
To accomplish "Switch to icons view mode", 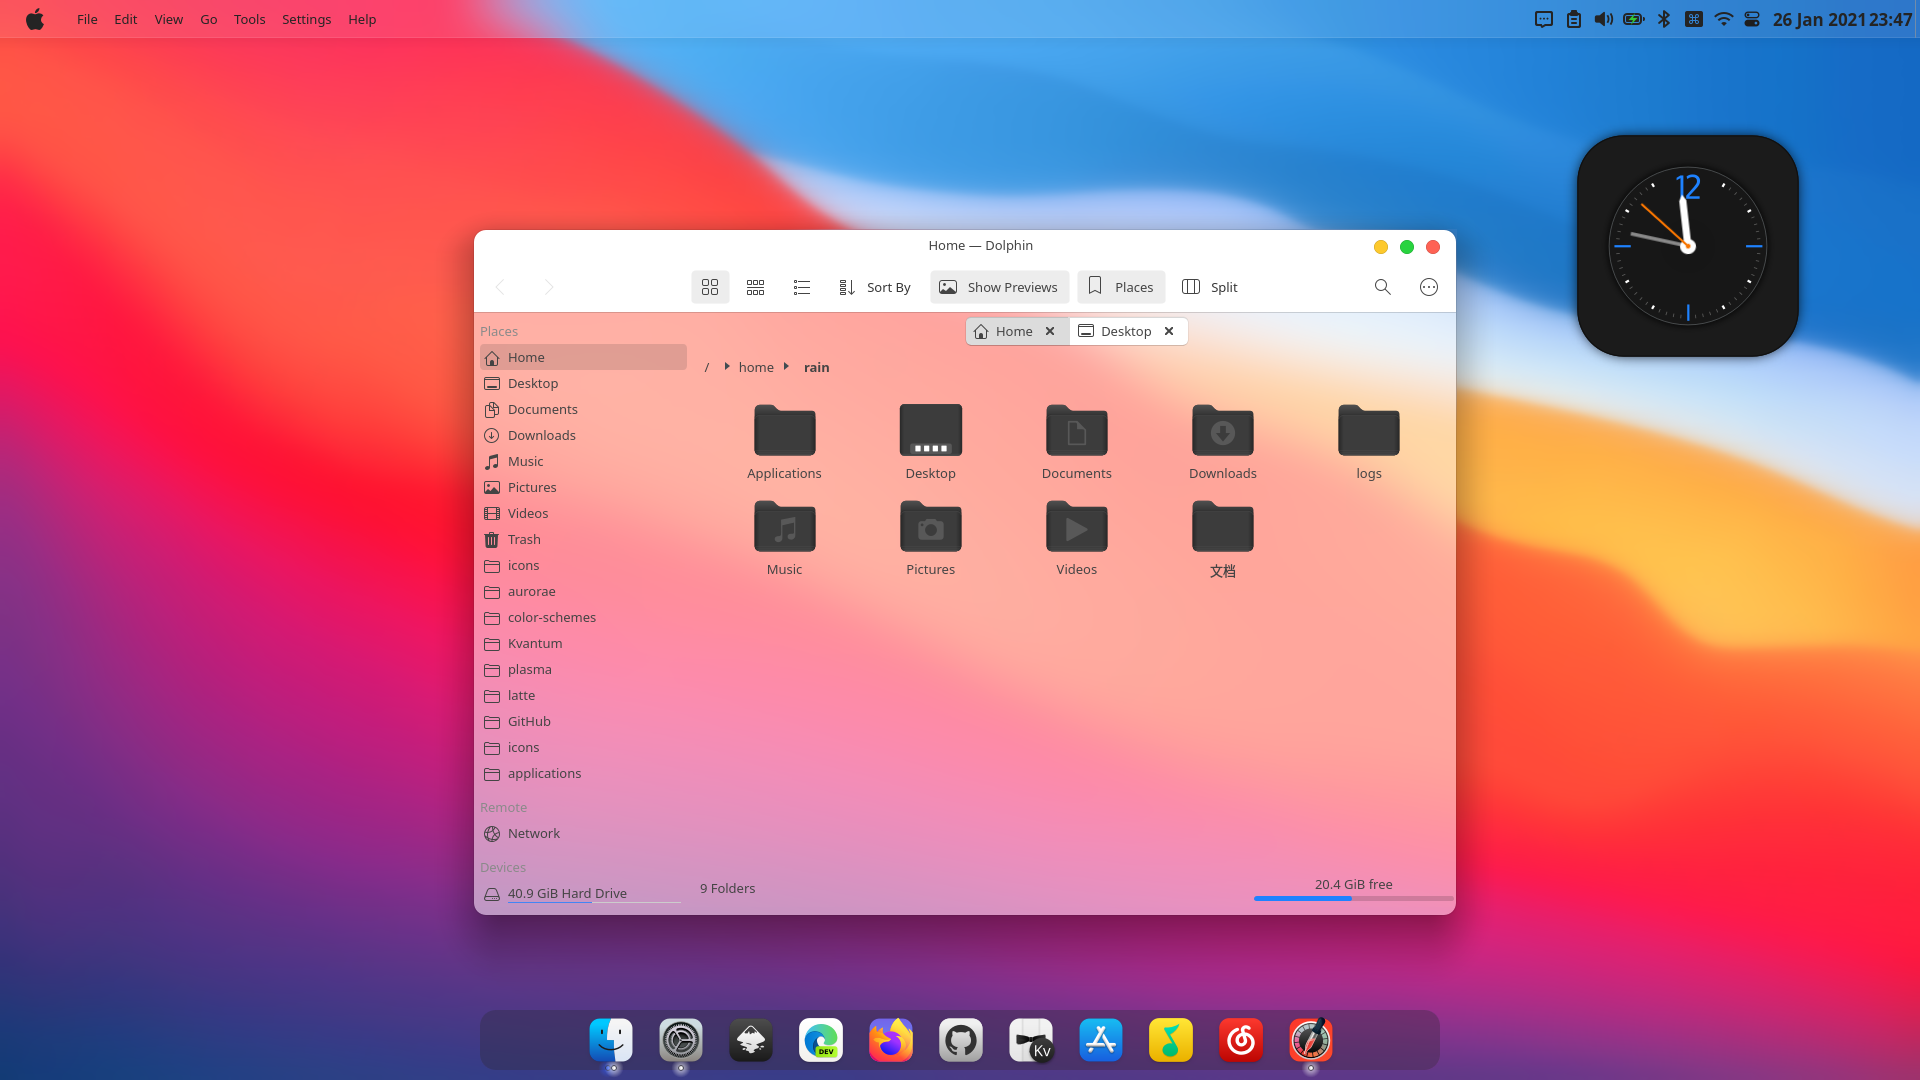I will (x=710, y=287).
